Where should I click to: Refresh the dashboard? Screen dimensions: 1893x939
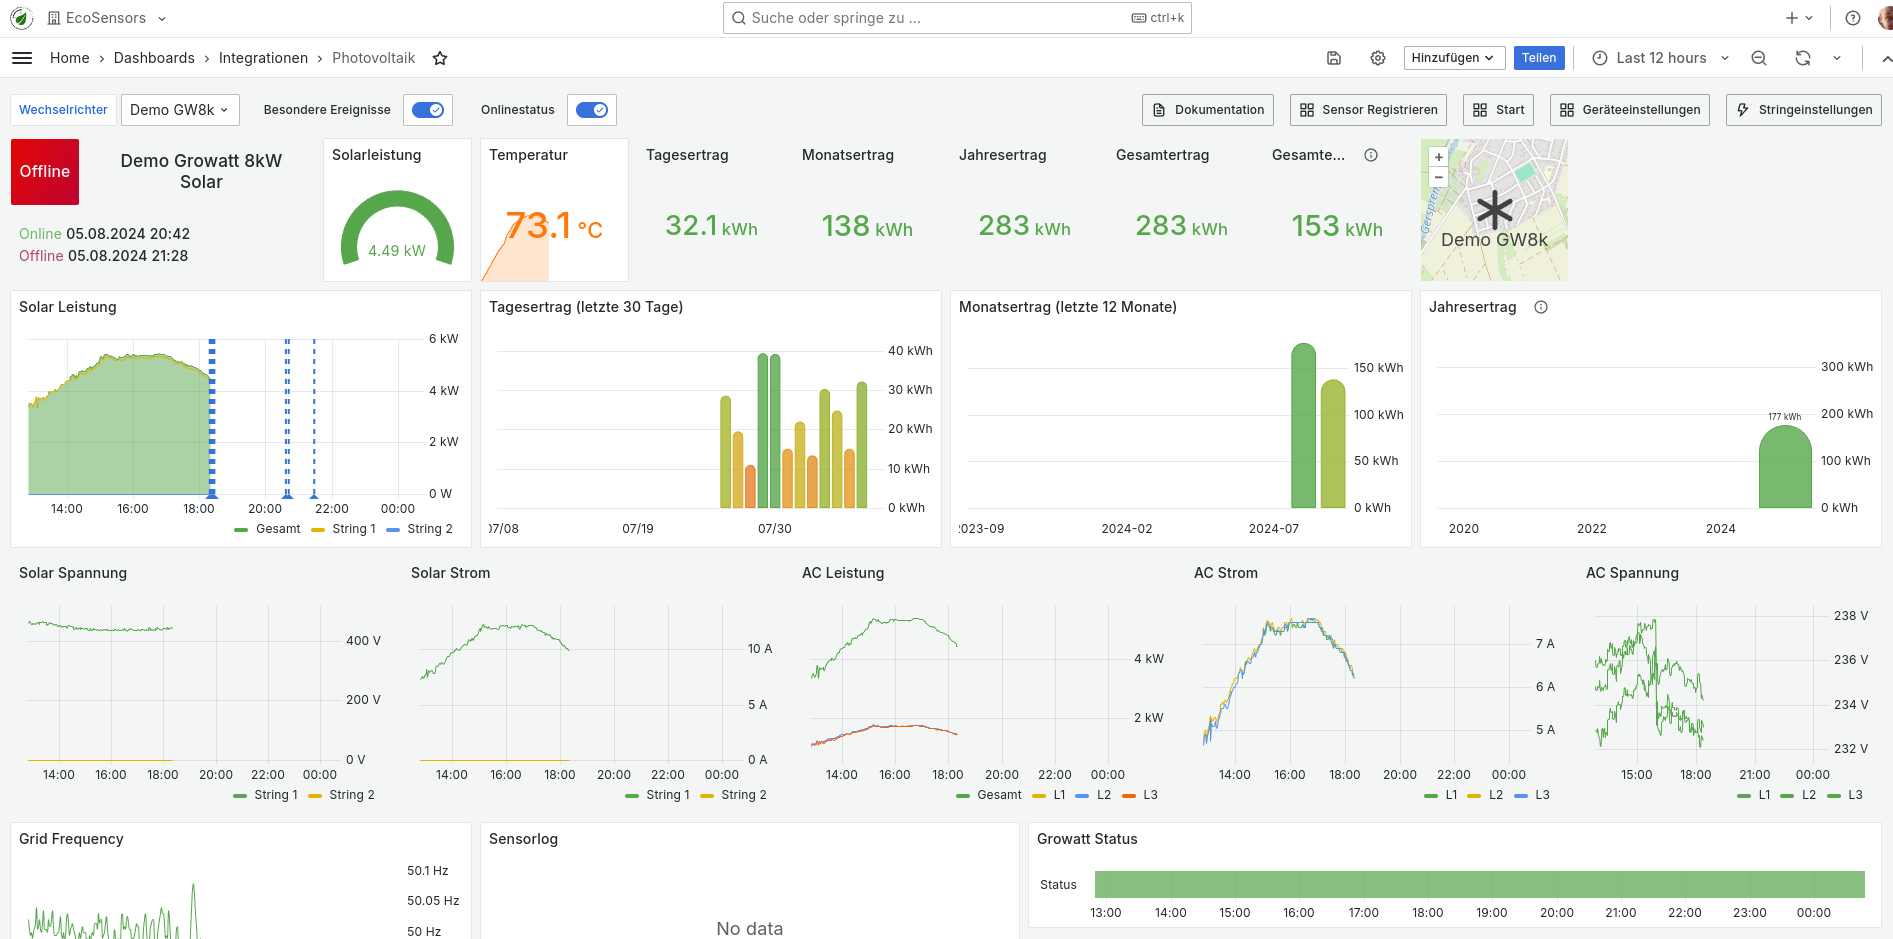1803,58
